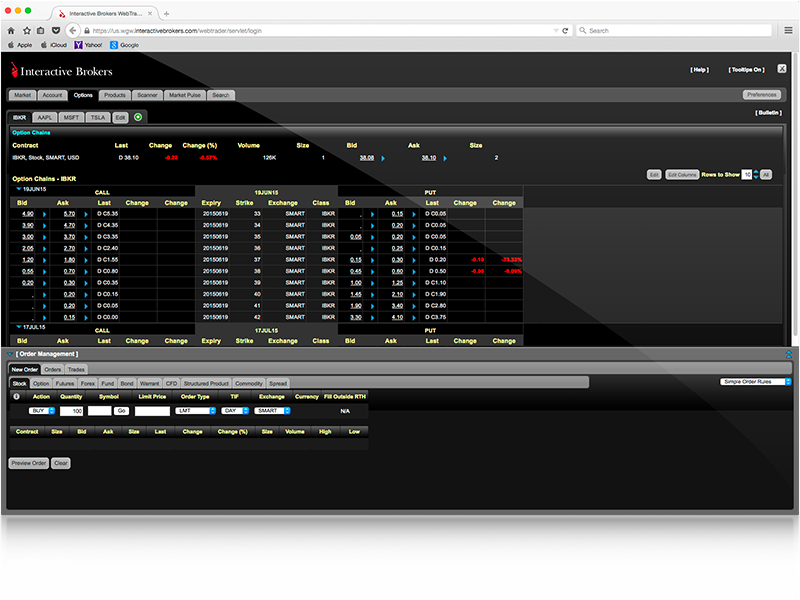The image size is (800, 600).
Task: Click the All rows button
Action: 766,174
